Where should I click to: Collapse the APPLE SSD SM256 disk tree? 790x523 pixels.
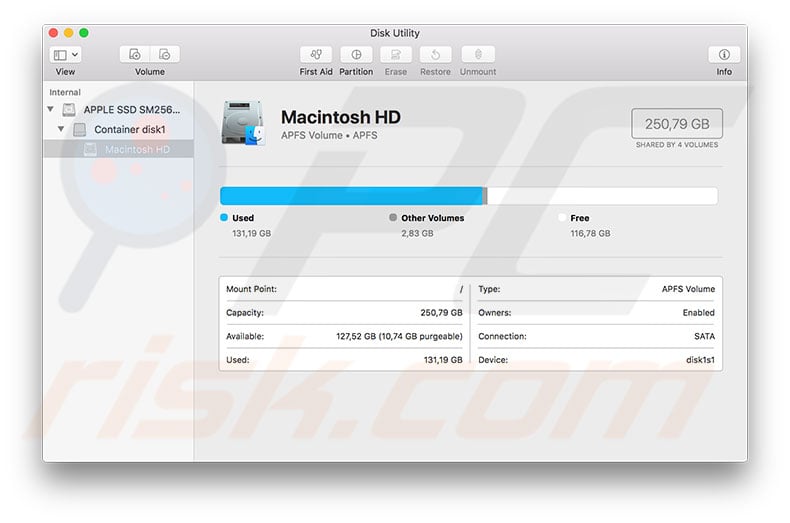click(x=50, y=109)
